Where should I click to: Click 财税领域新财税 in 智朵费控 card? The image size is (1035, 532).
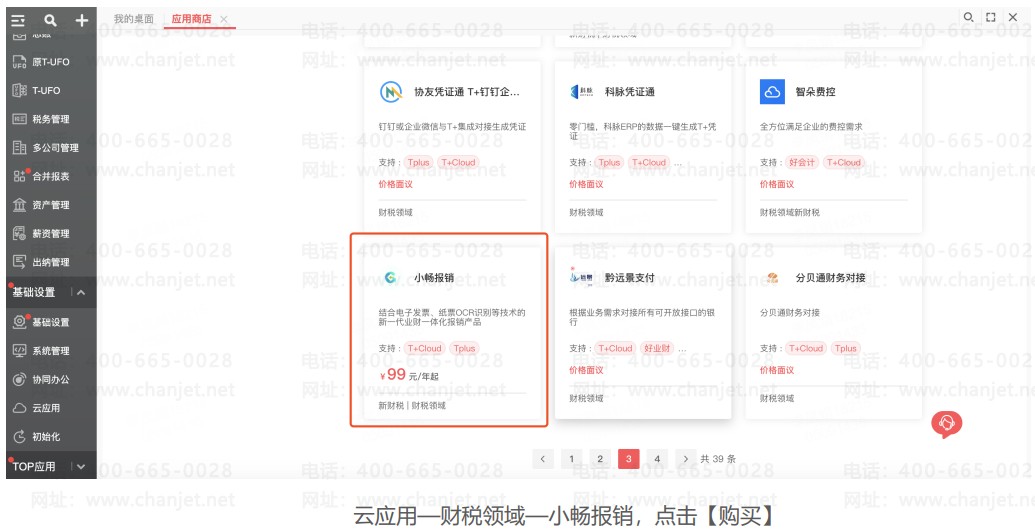coord(789,213)
